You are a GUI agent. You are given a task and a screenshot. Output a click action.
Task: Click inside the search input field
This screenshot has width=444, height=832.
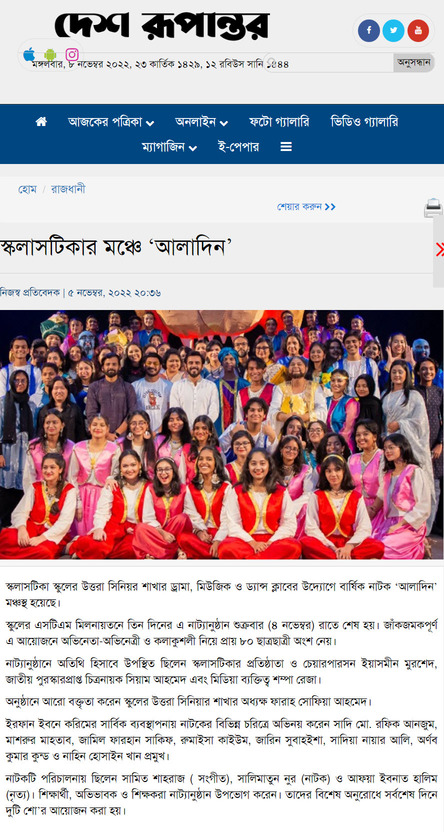pos(329,63)
